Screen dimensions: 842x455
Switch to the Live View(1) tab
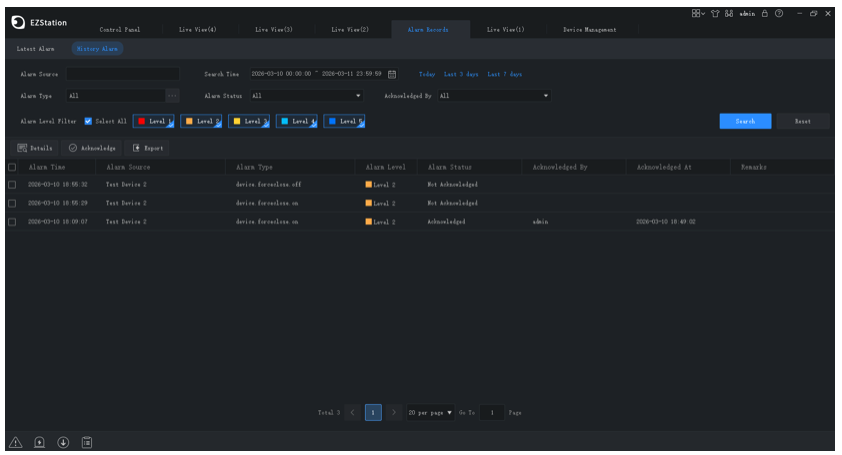[x=505, y=30]
